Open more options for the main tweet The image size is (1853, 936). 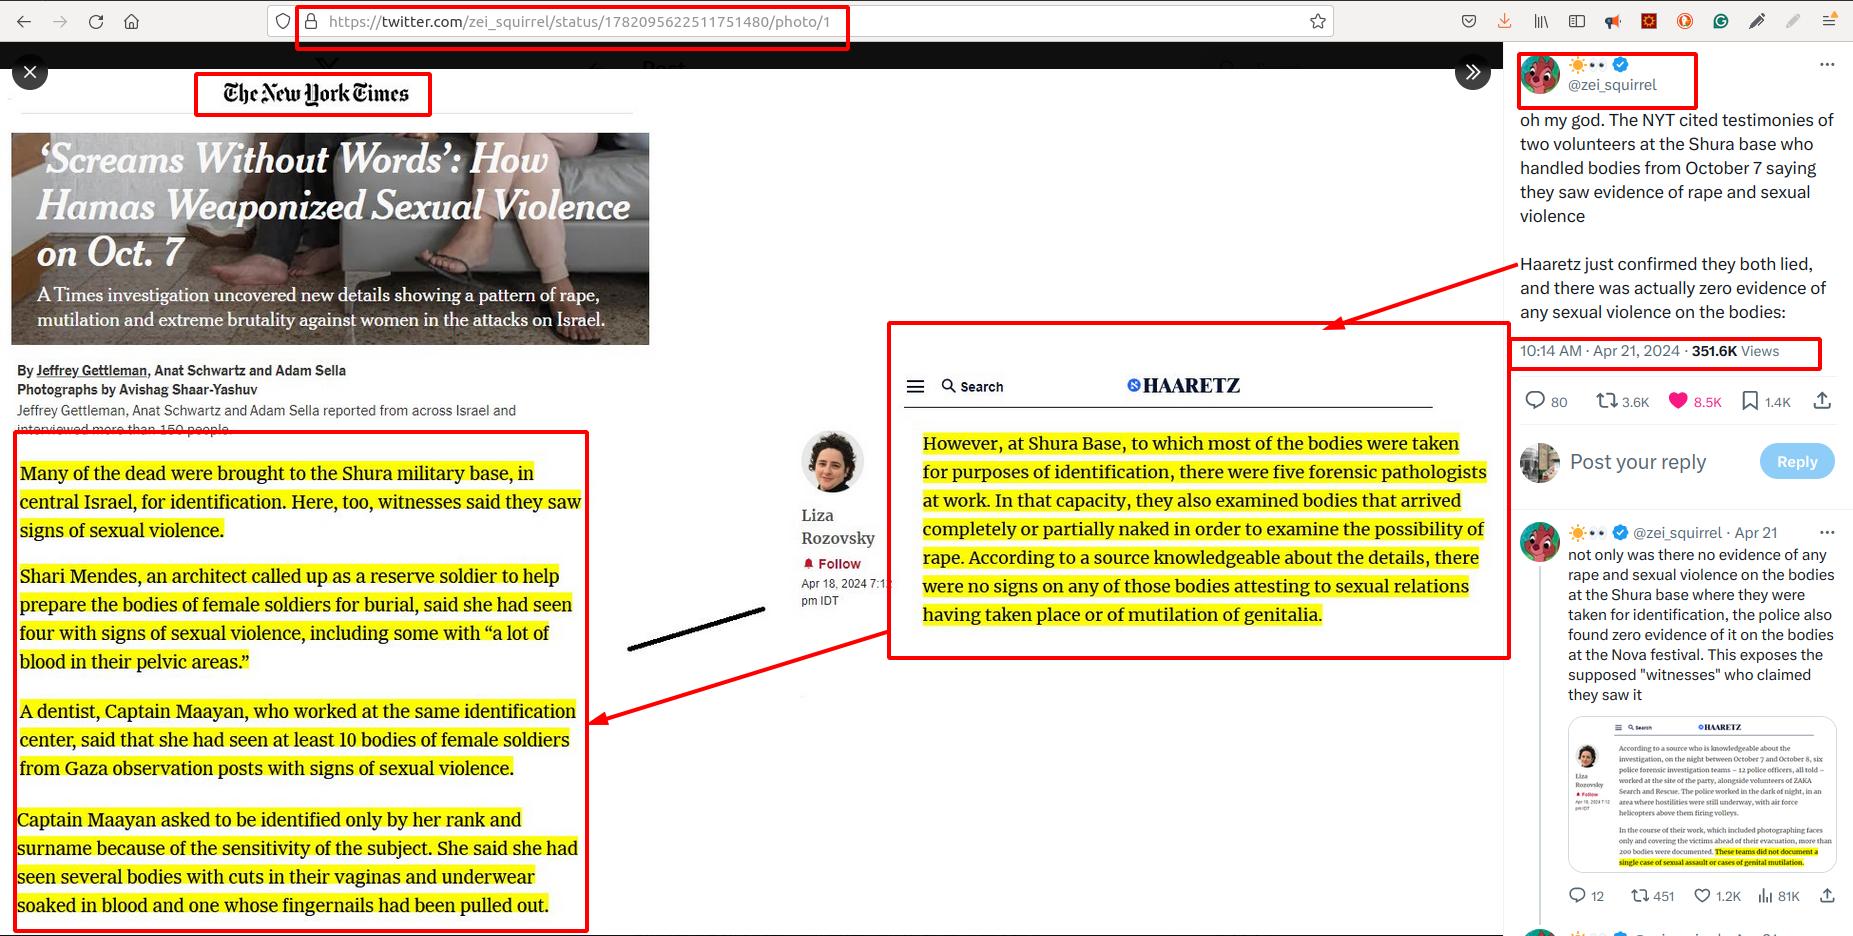[1827, 65]
